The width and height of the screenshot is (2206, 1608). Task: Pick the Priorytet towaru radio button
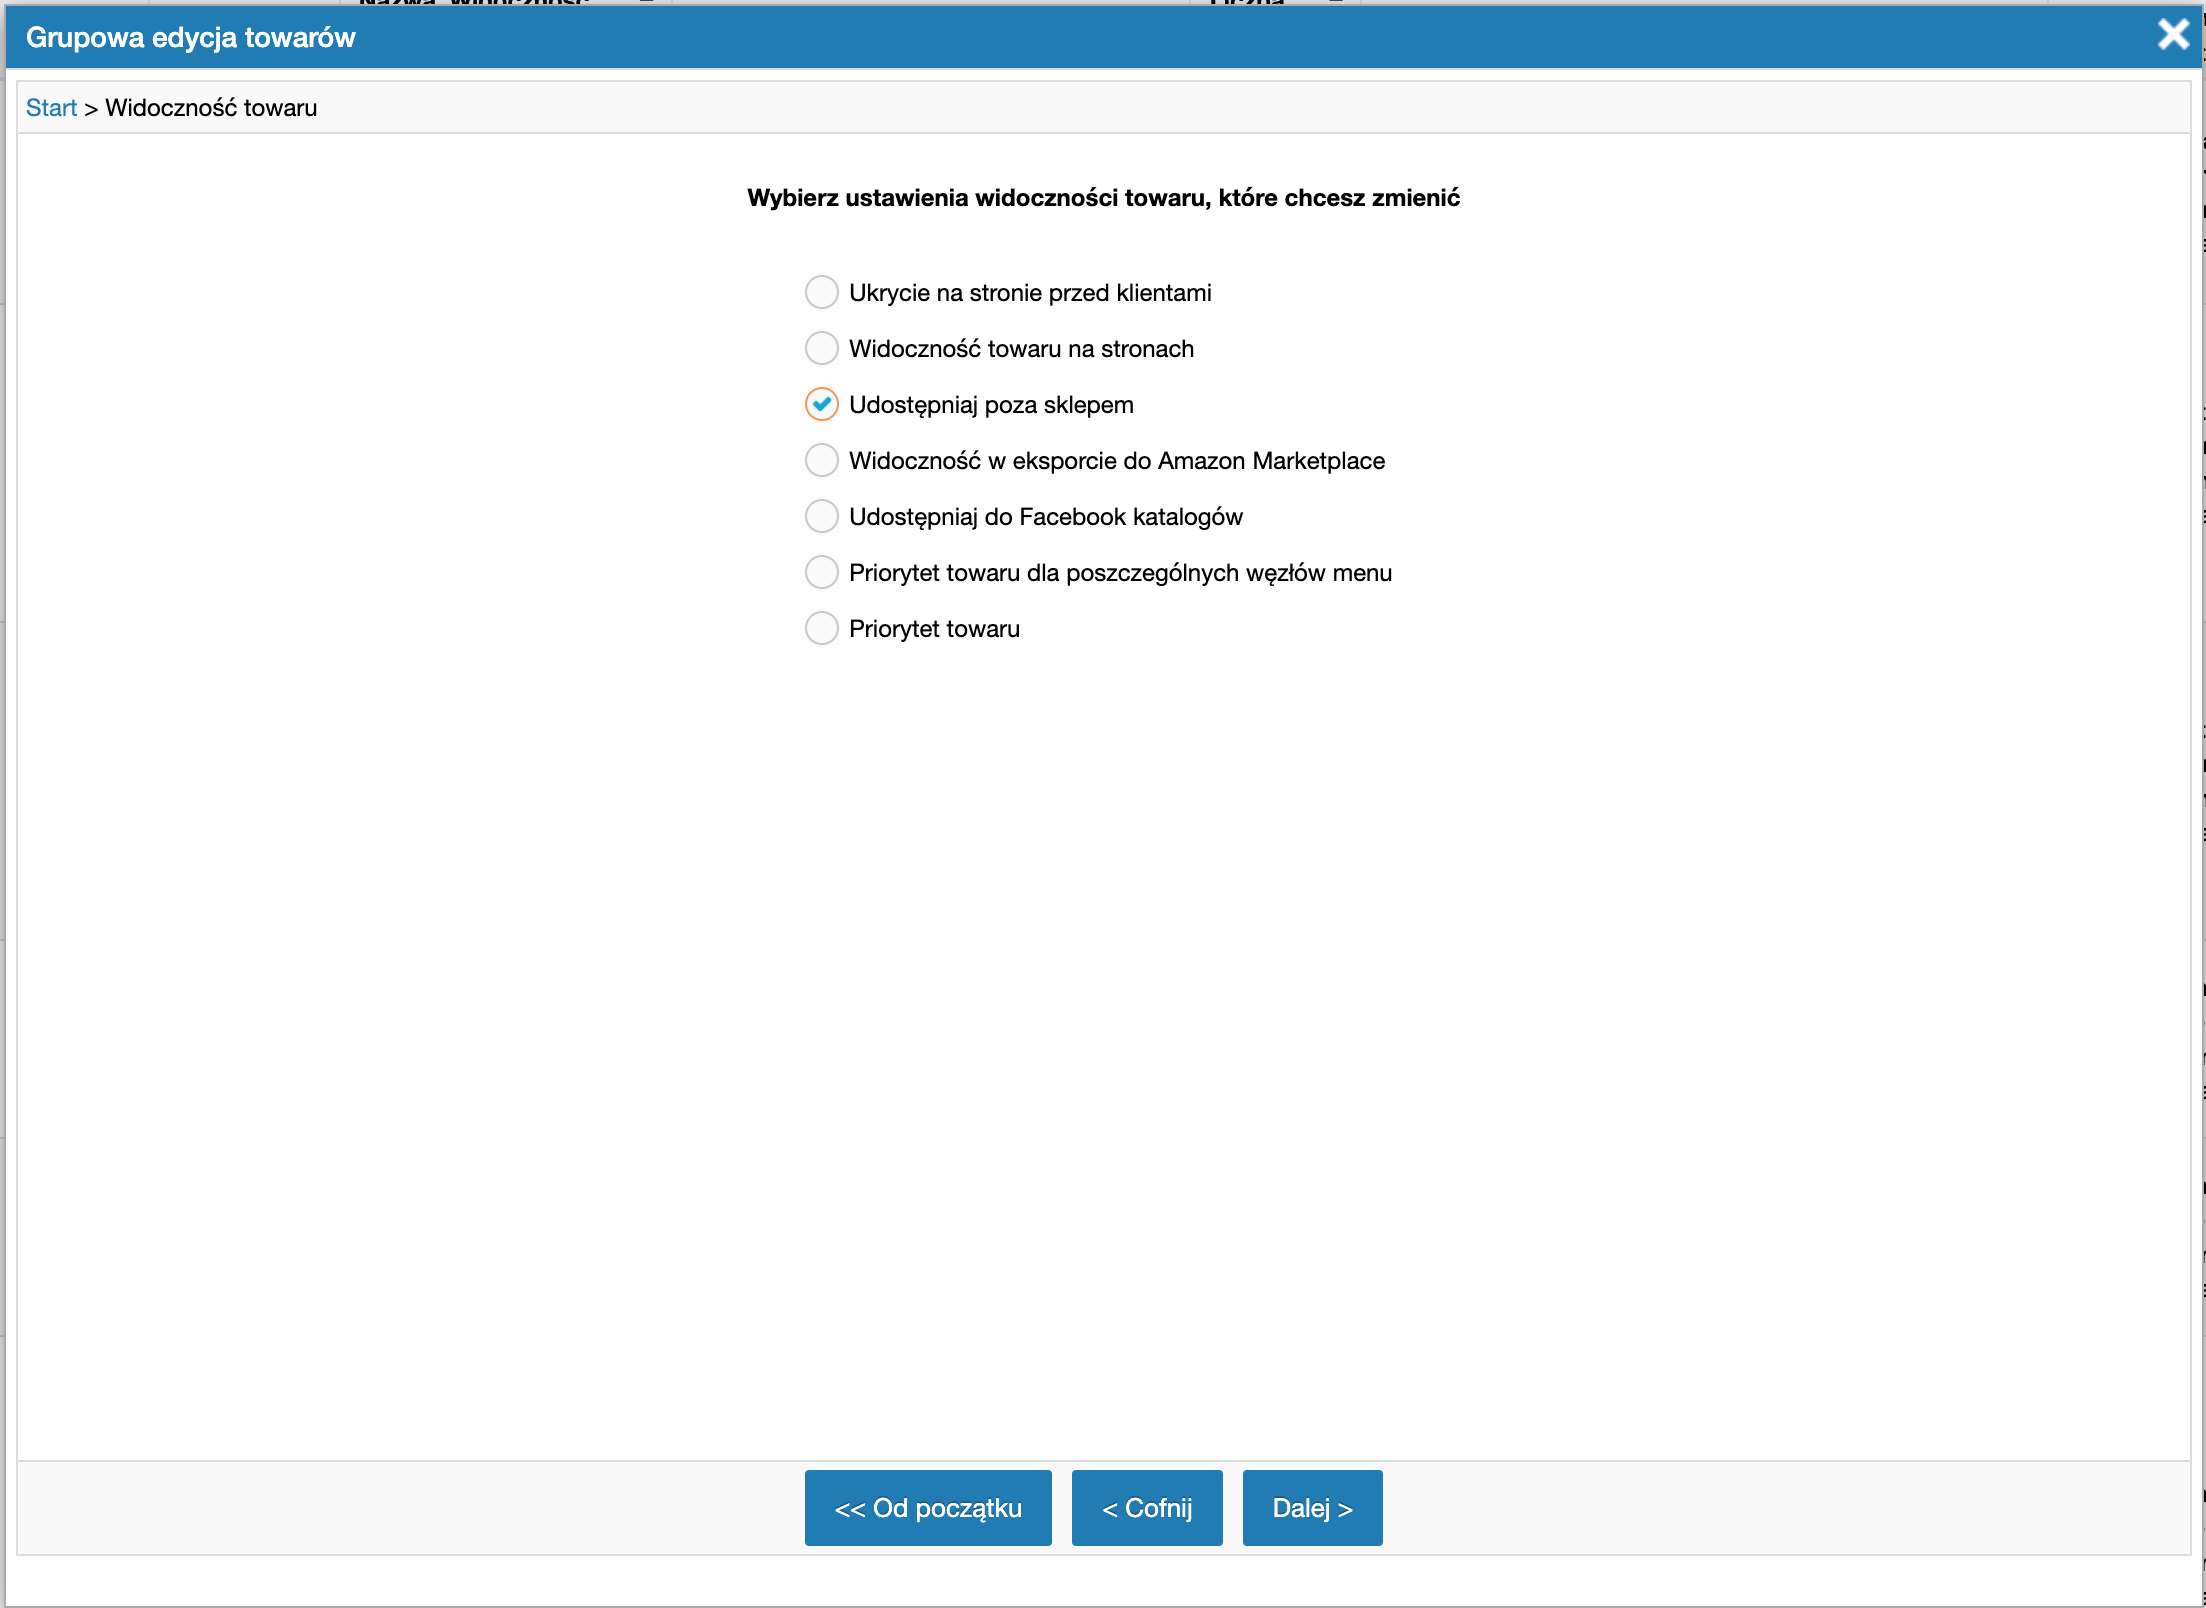822,628
